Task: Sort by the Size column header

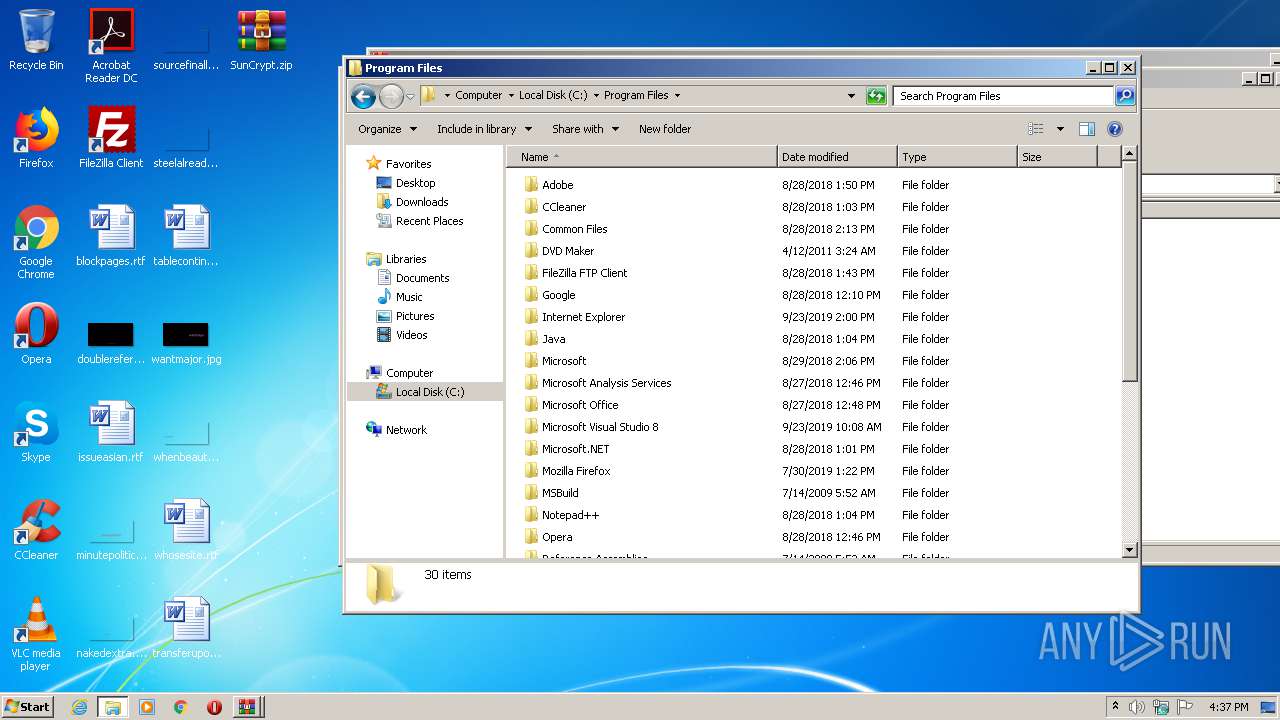Action: click(x=1057, y=157)
